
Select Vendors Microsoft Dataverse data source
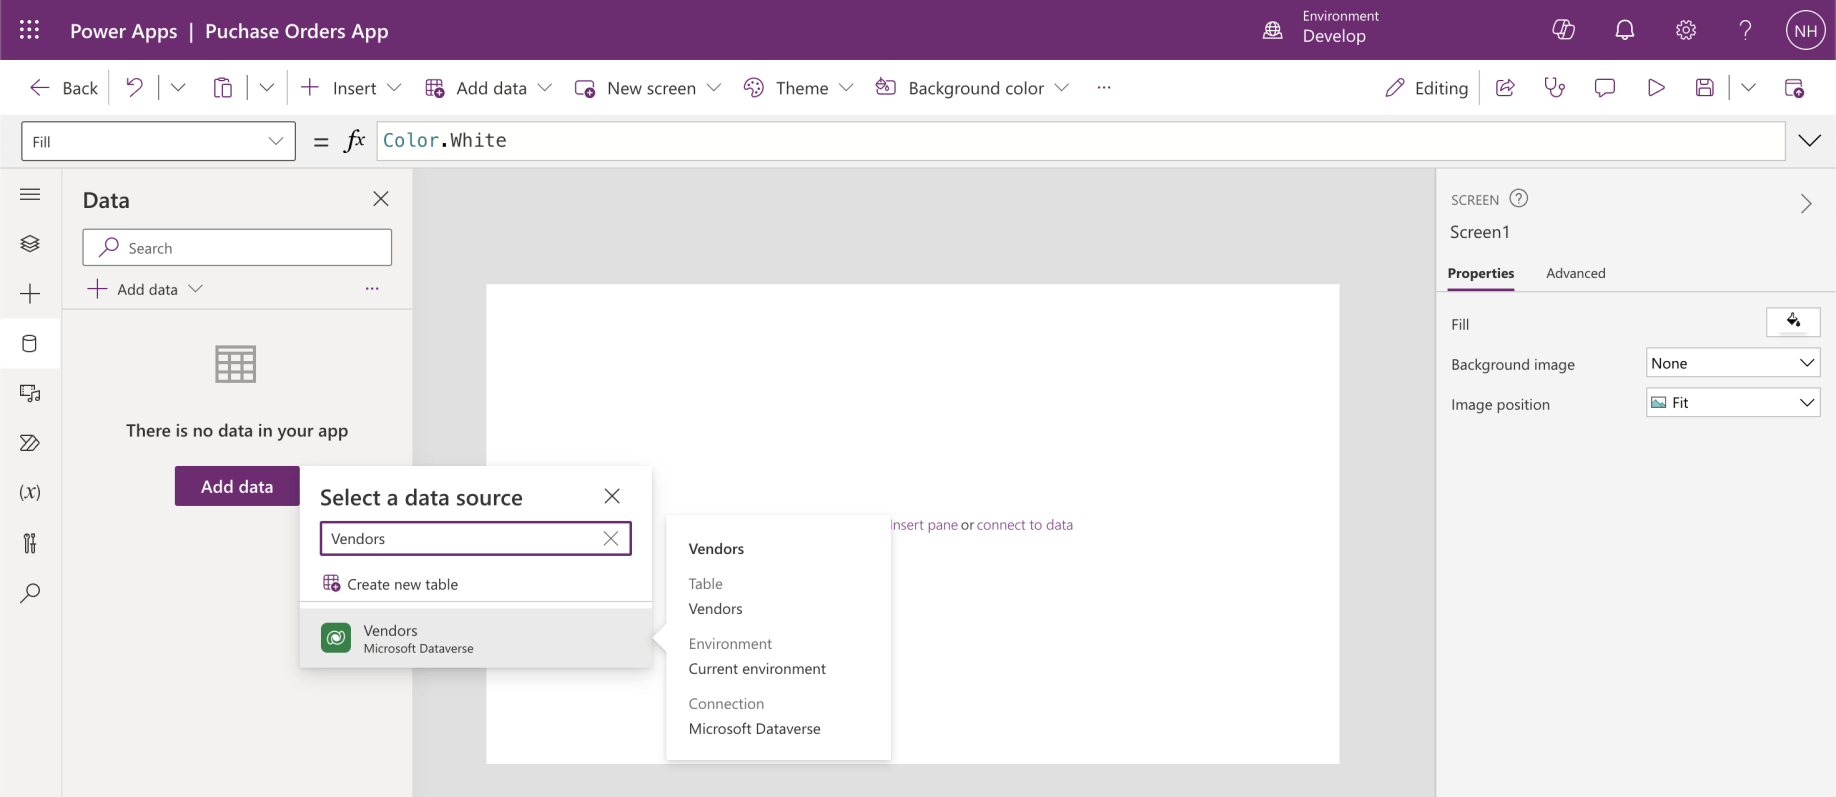click(x=476, y=638)
